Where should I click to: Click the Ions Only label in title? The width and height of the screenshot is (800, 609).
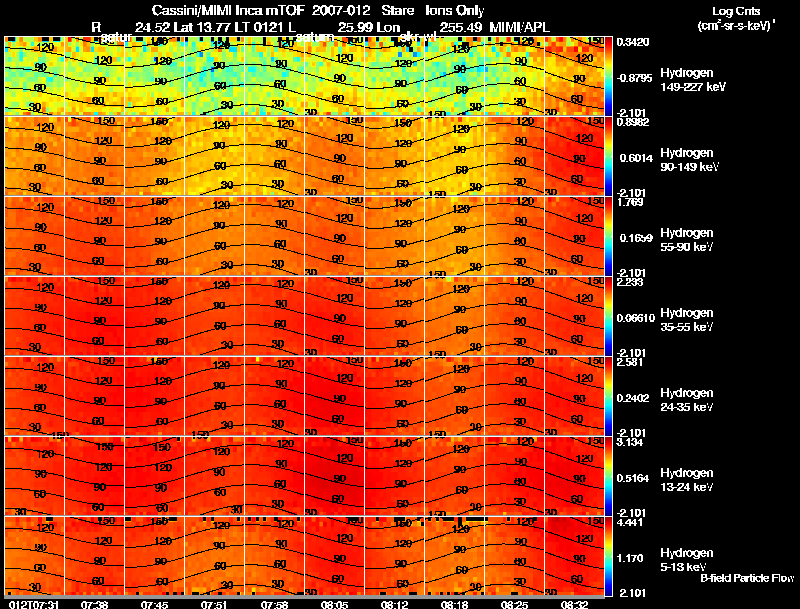coord(455,11)
